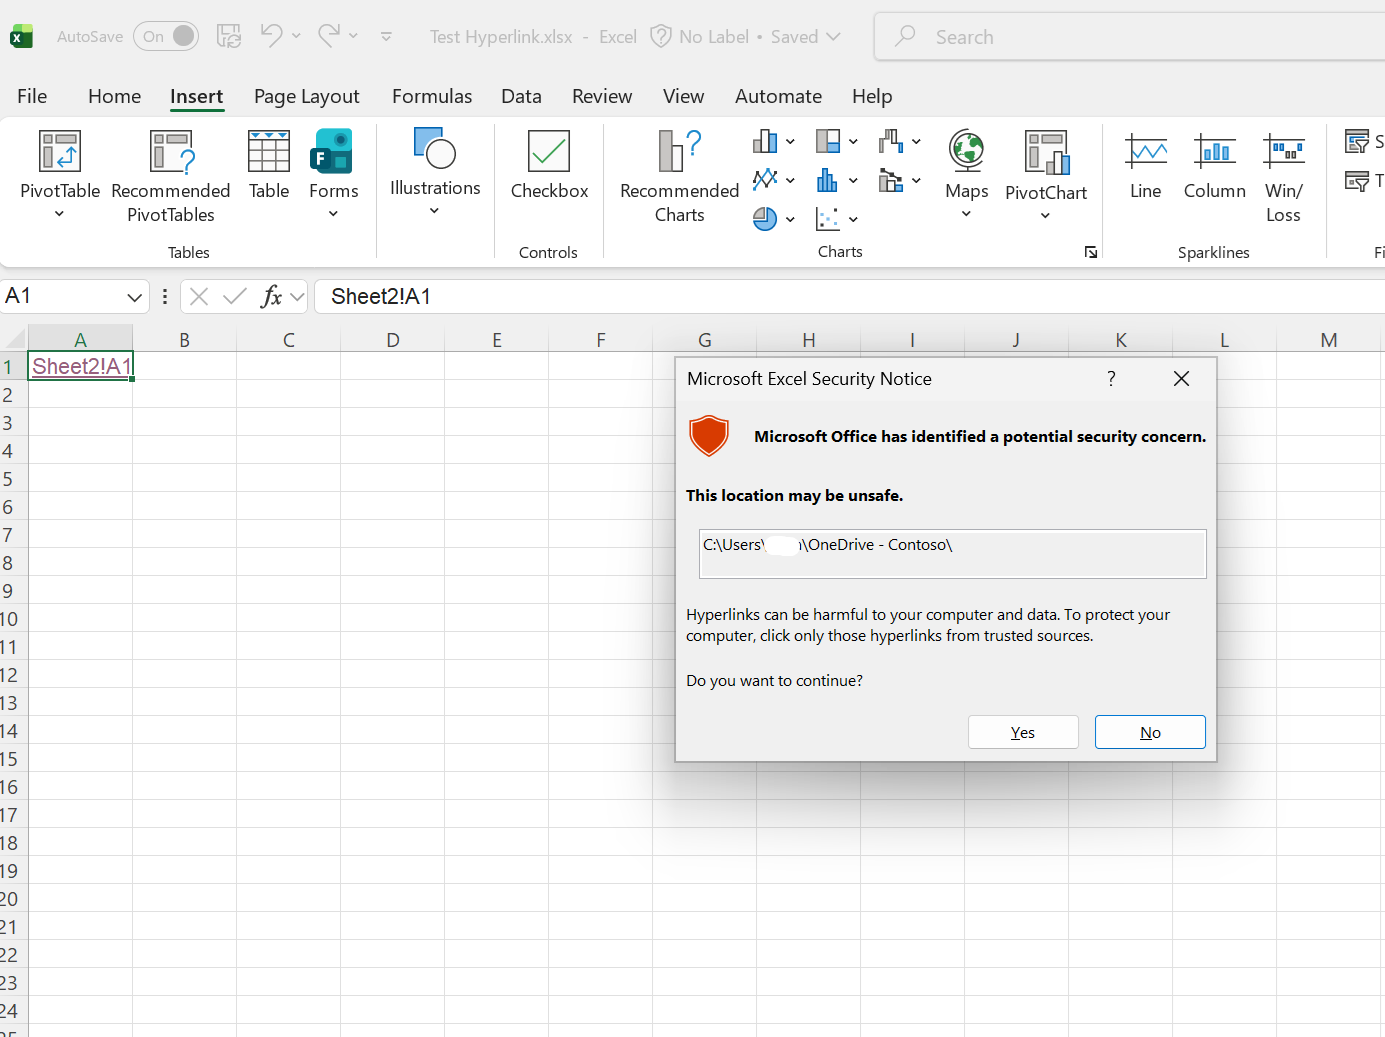Open the Help tab
The image size is (1385, 1037).
coord(872,96)
